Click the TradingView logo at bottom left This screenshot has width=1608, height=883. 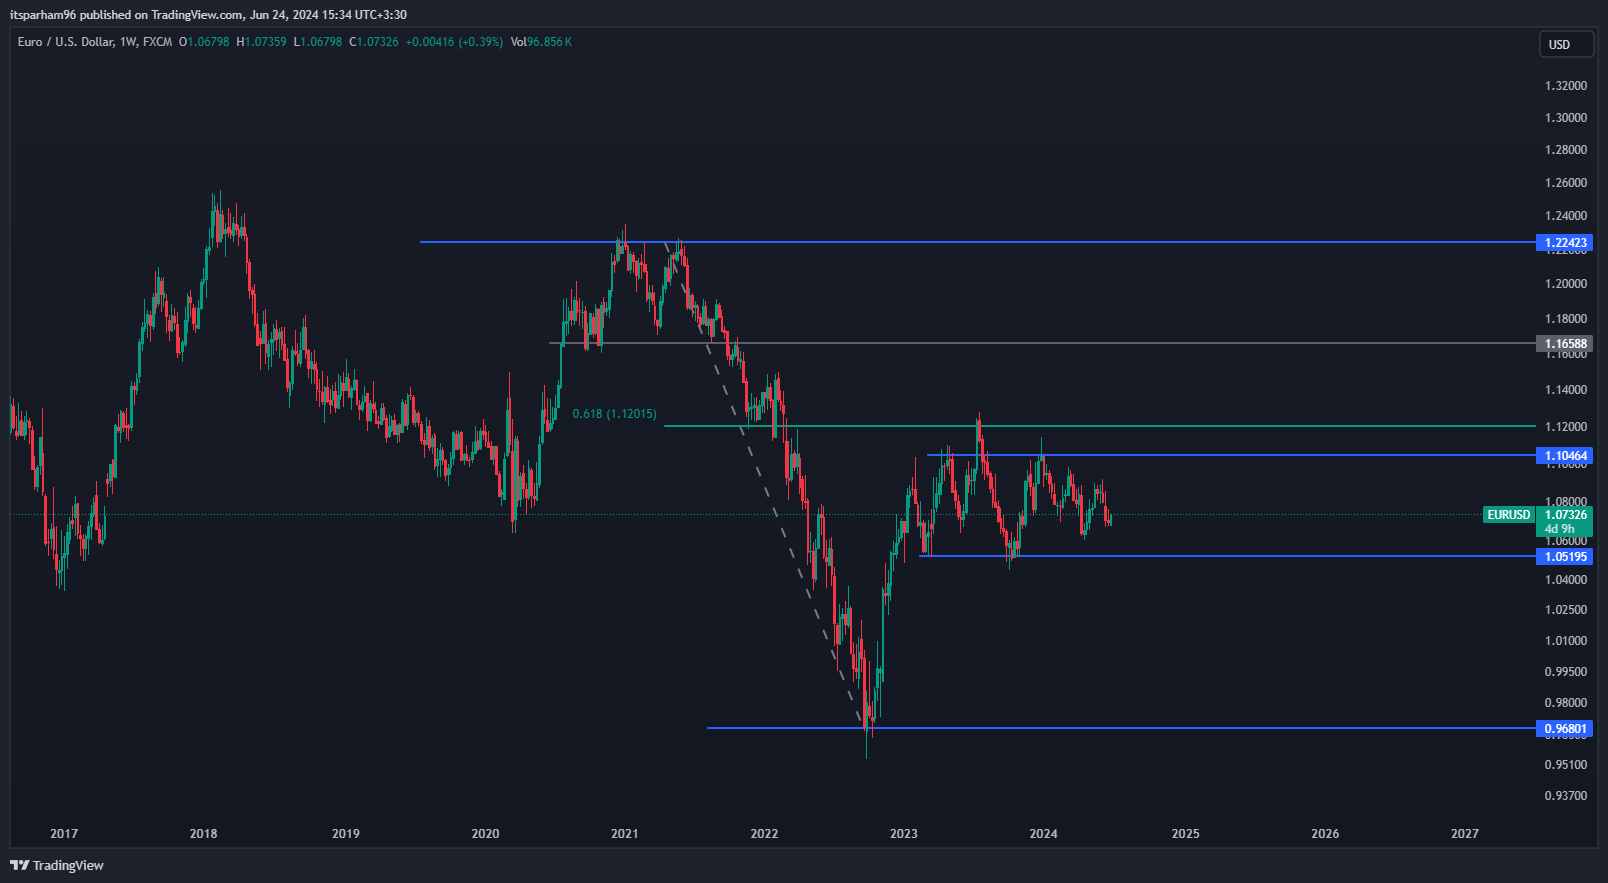coord(57,865)
